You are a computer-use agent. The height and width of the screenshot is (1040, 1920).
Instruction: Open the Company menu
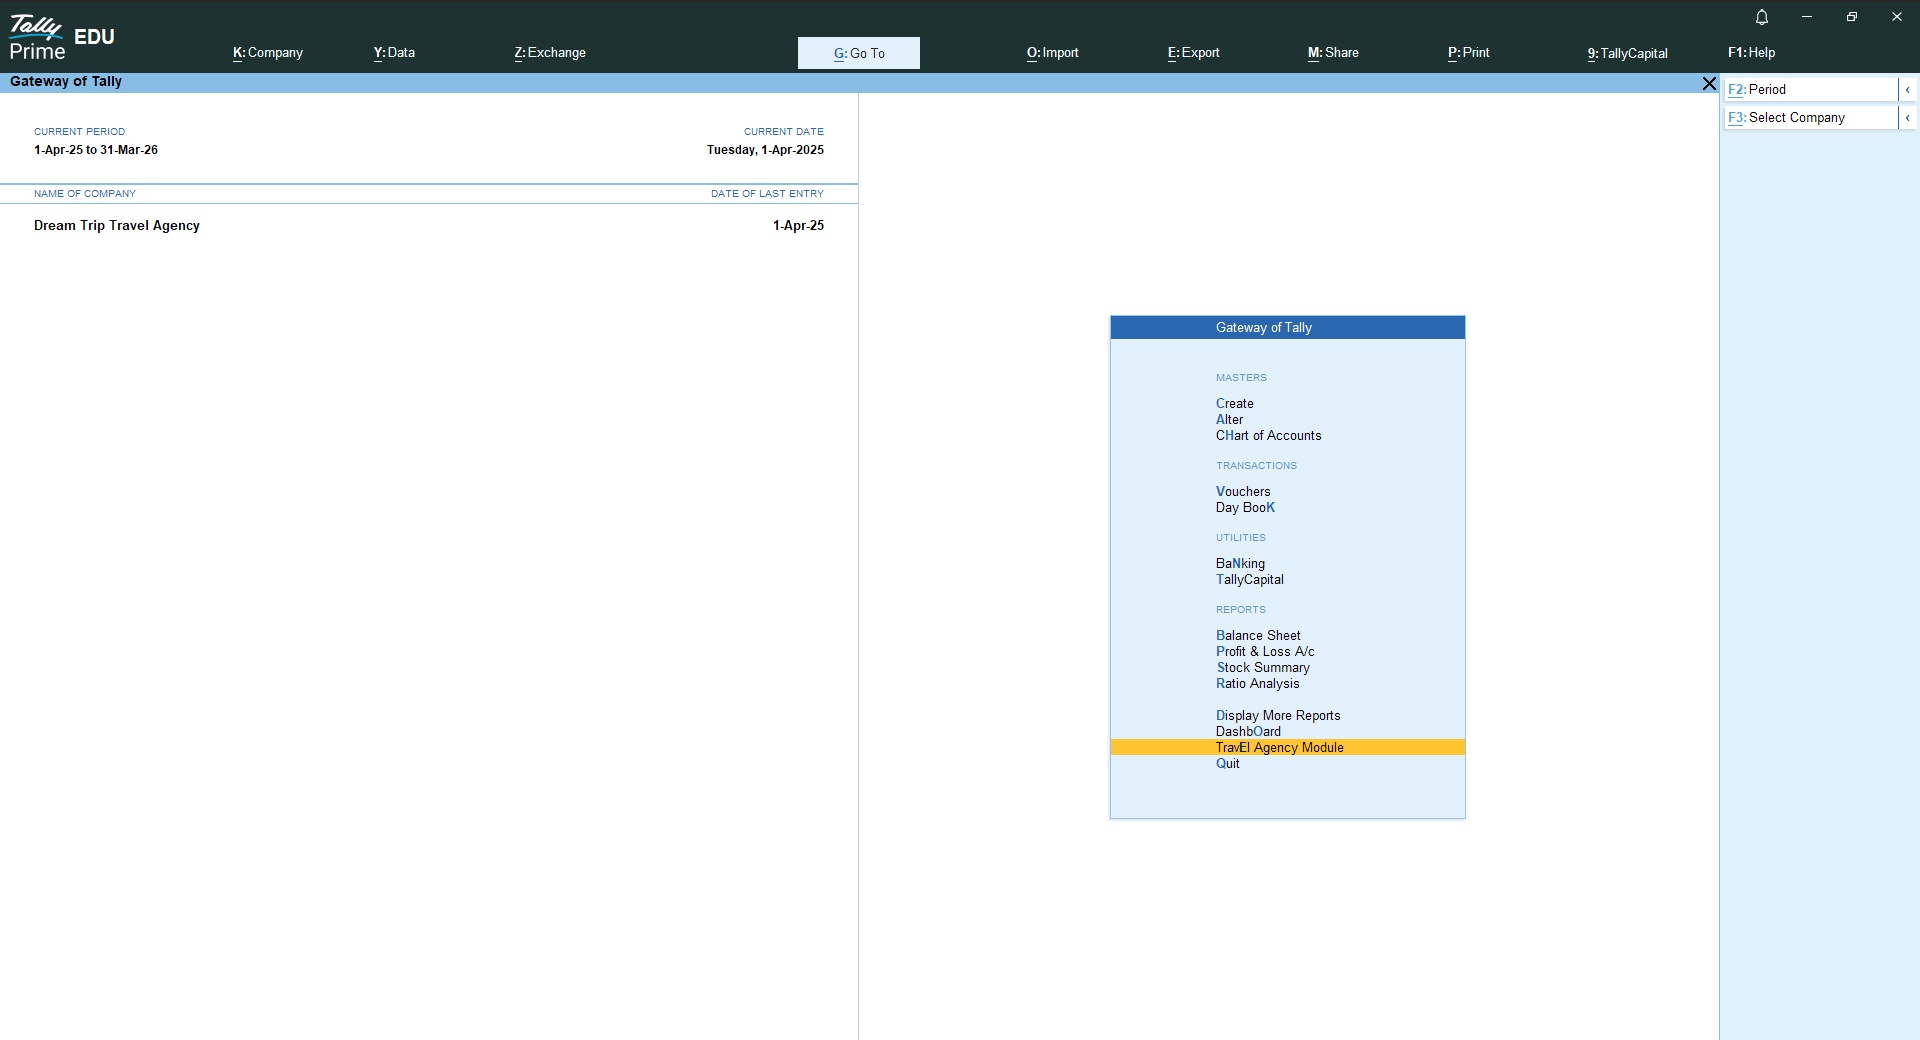point(268,53)
